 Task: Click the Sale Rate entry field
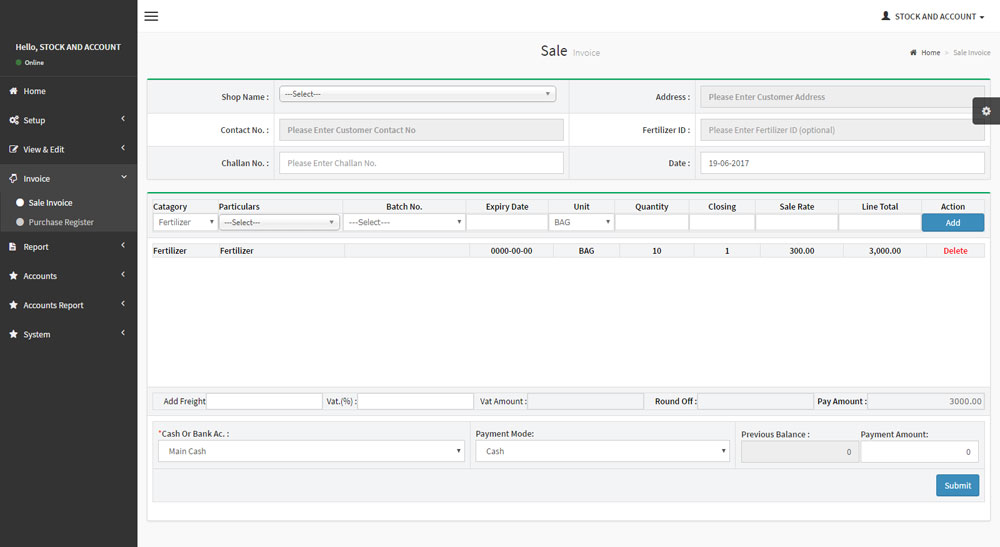(x=797, y=222)
